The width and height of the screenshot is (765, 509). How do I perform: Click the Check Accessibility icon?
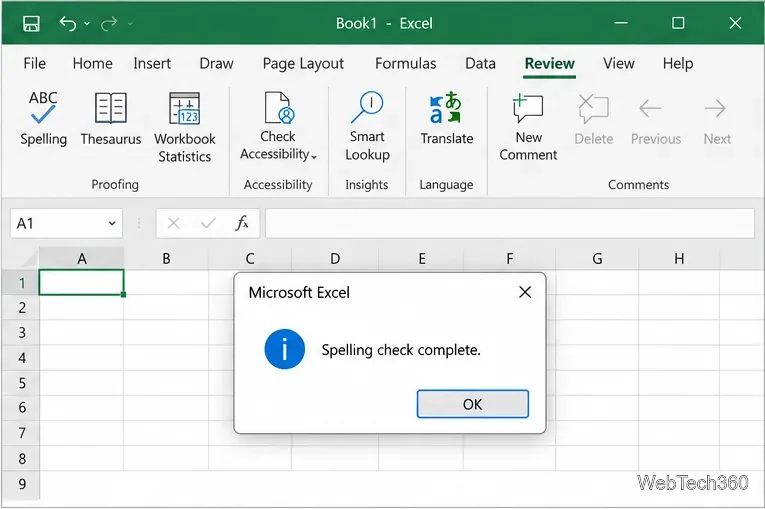tap(279, 107)
